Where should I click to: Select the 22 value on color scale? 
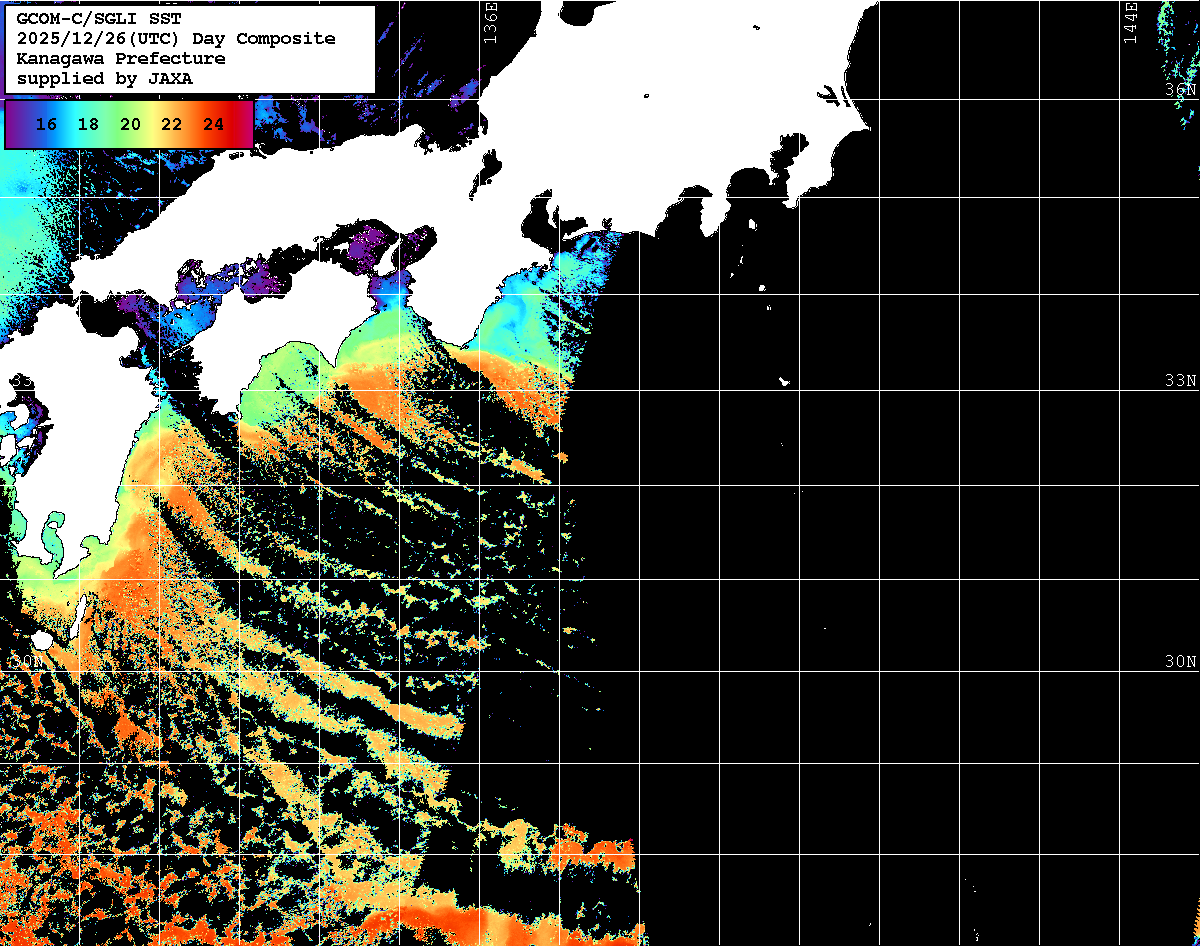click(x=171, y=125)
